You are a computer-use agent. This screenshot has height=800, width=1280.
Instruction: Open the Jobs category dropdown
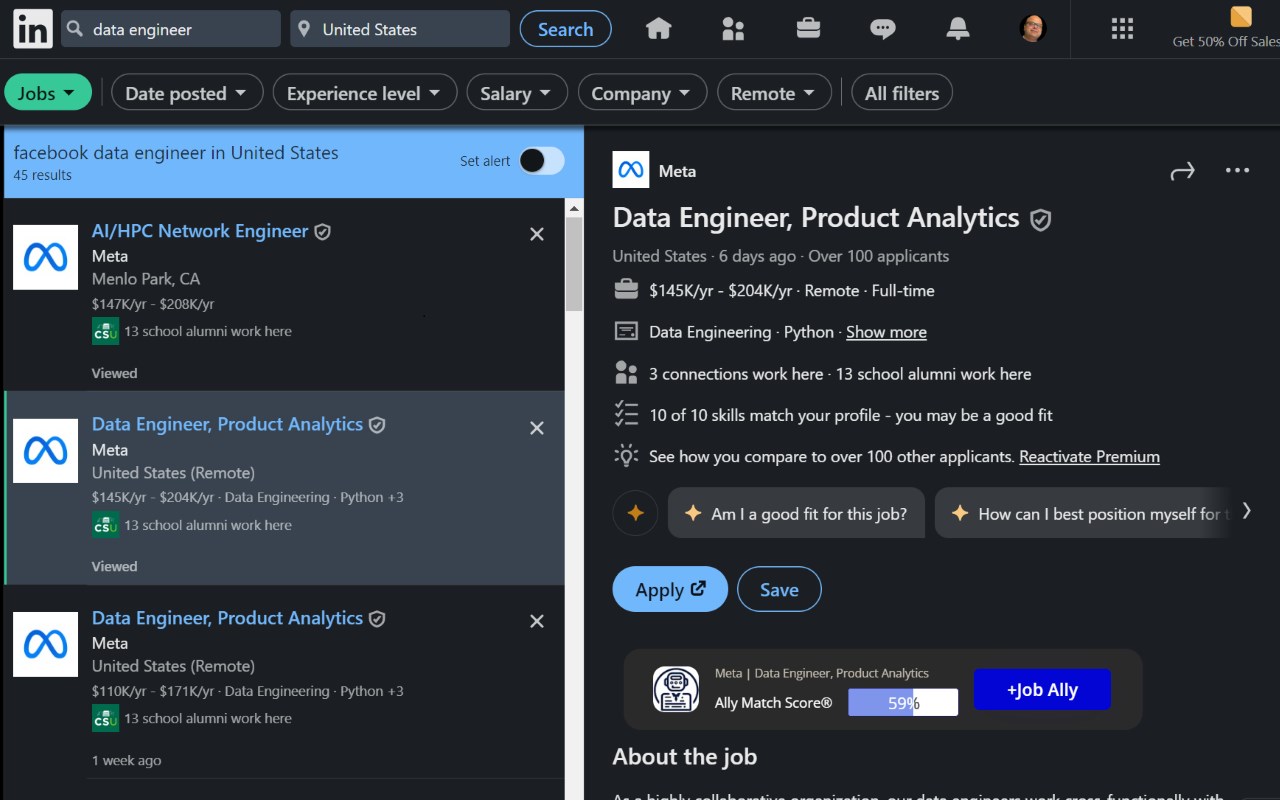click(x=48, y=93)
